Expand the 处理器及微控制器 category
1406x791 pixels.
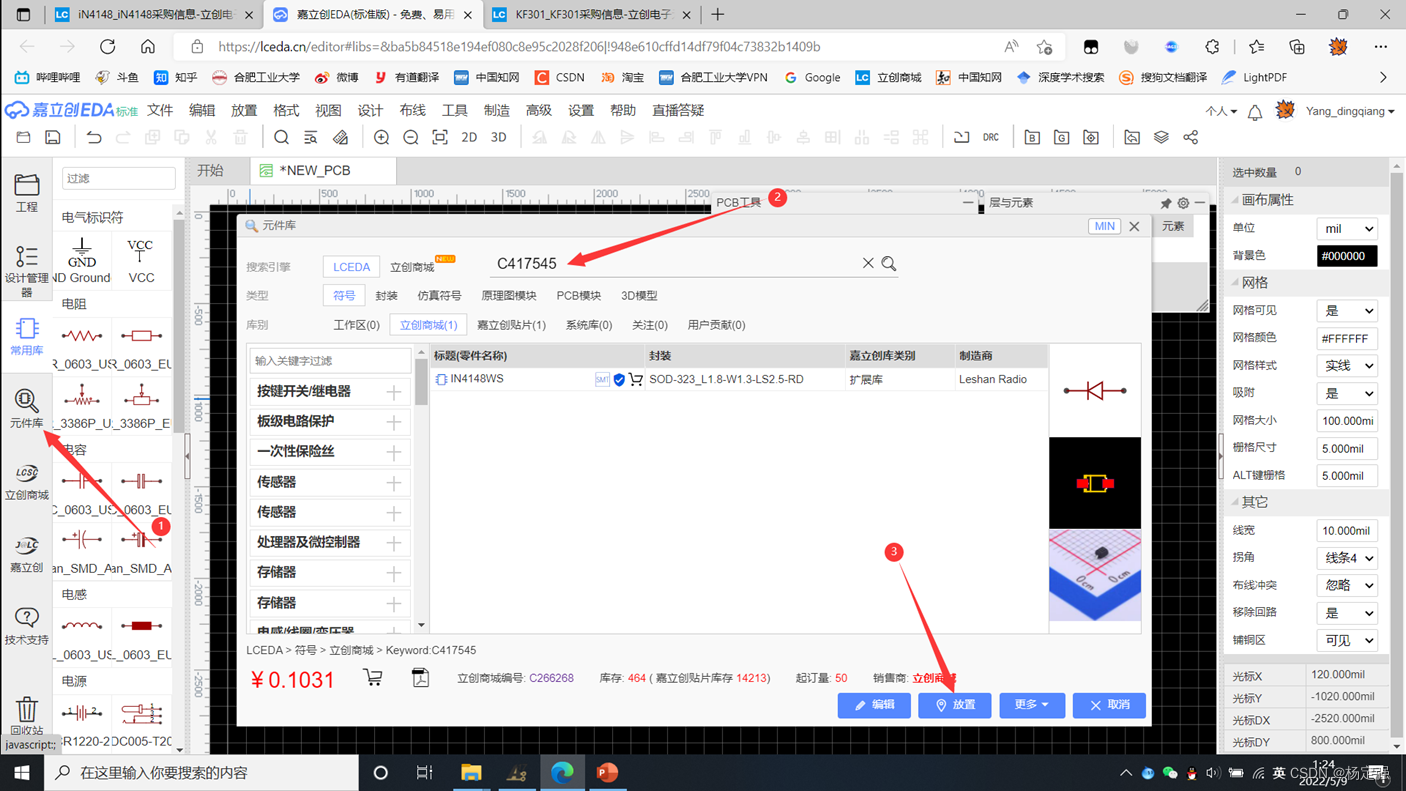coord(394,543)
